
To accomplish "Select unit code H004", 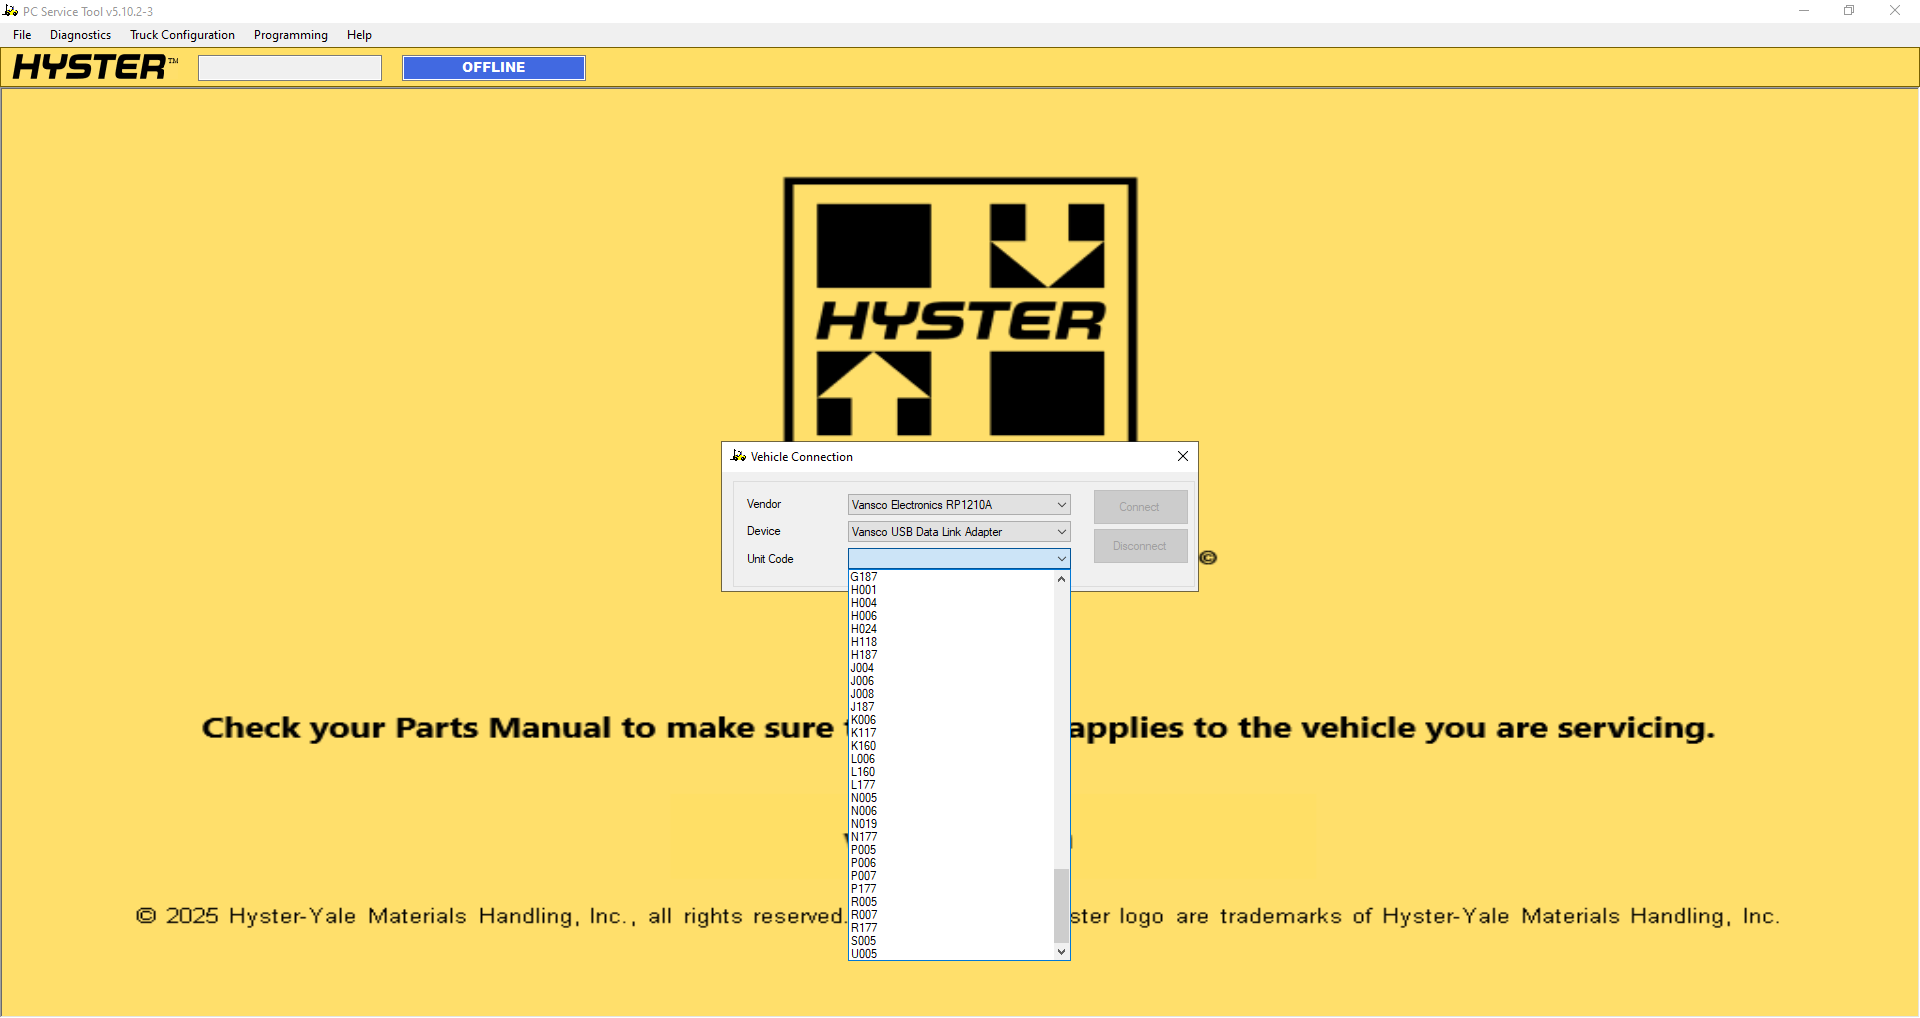I will pyautogui.click(x=951, y=603).
